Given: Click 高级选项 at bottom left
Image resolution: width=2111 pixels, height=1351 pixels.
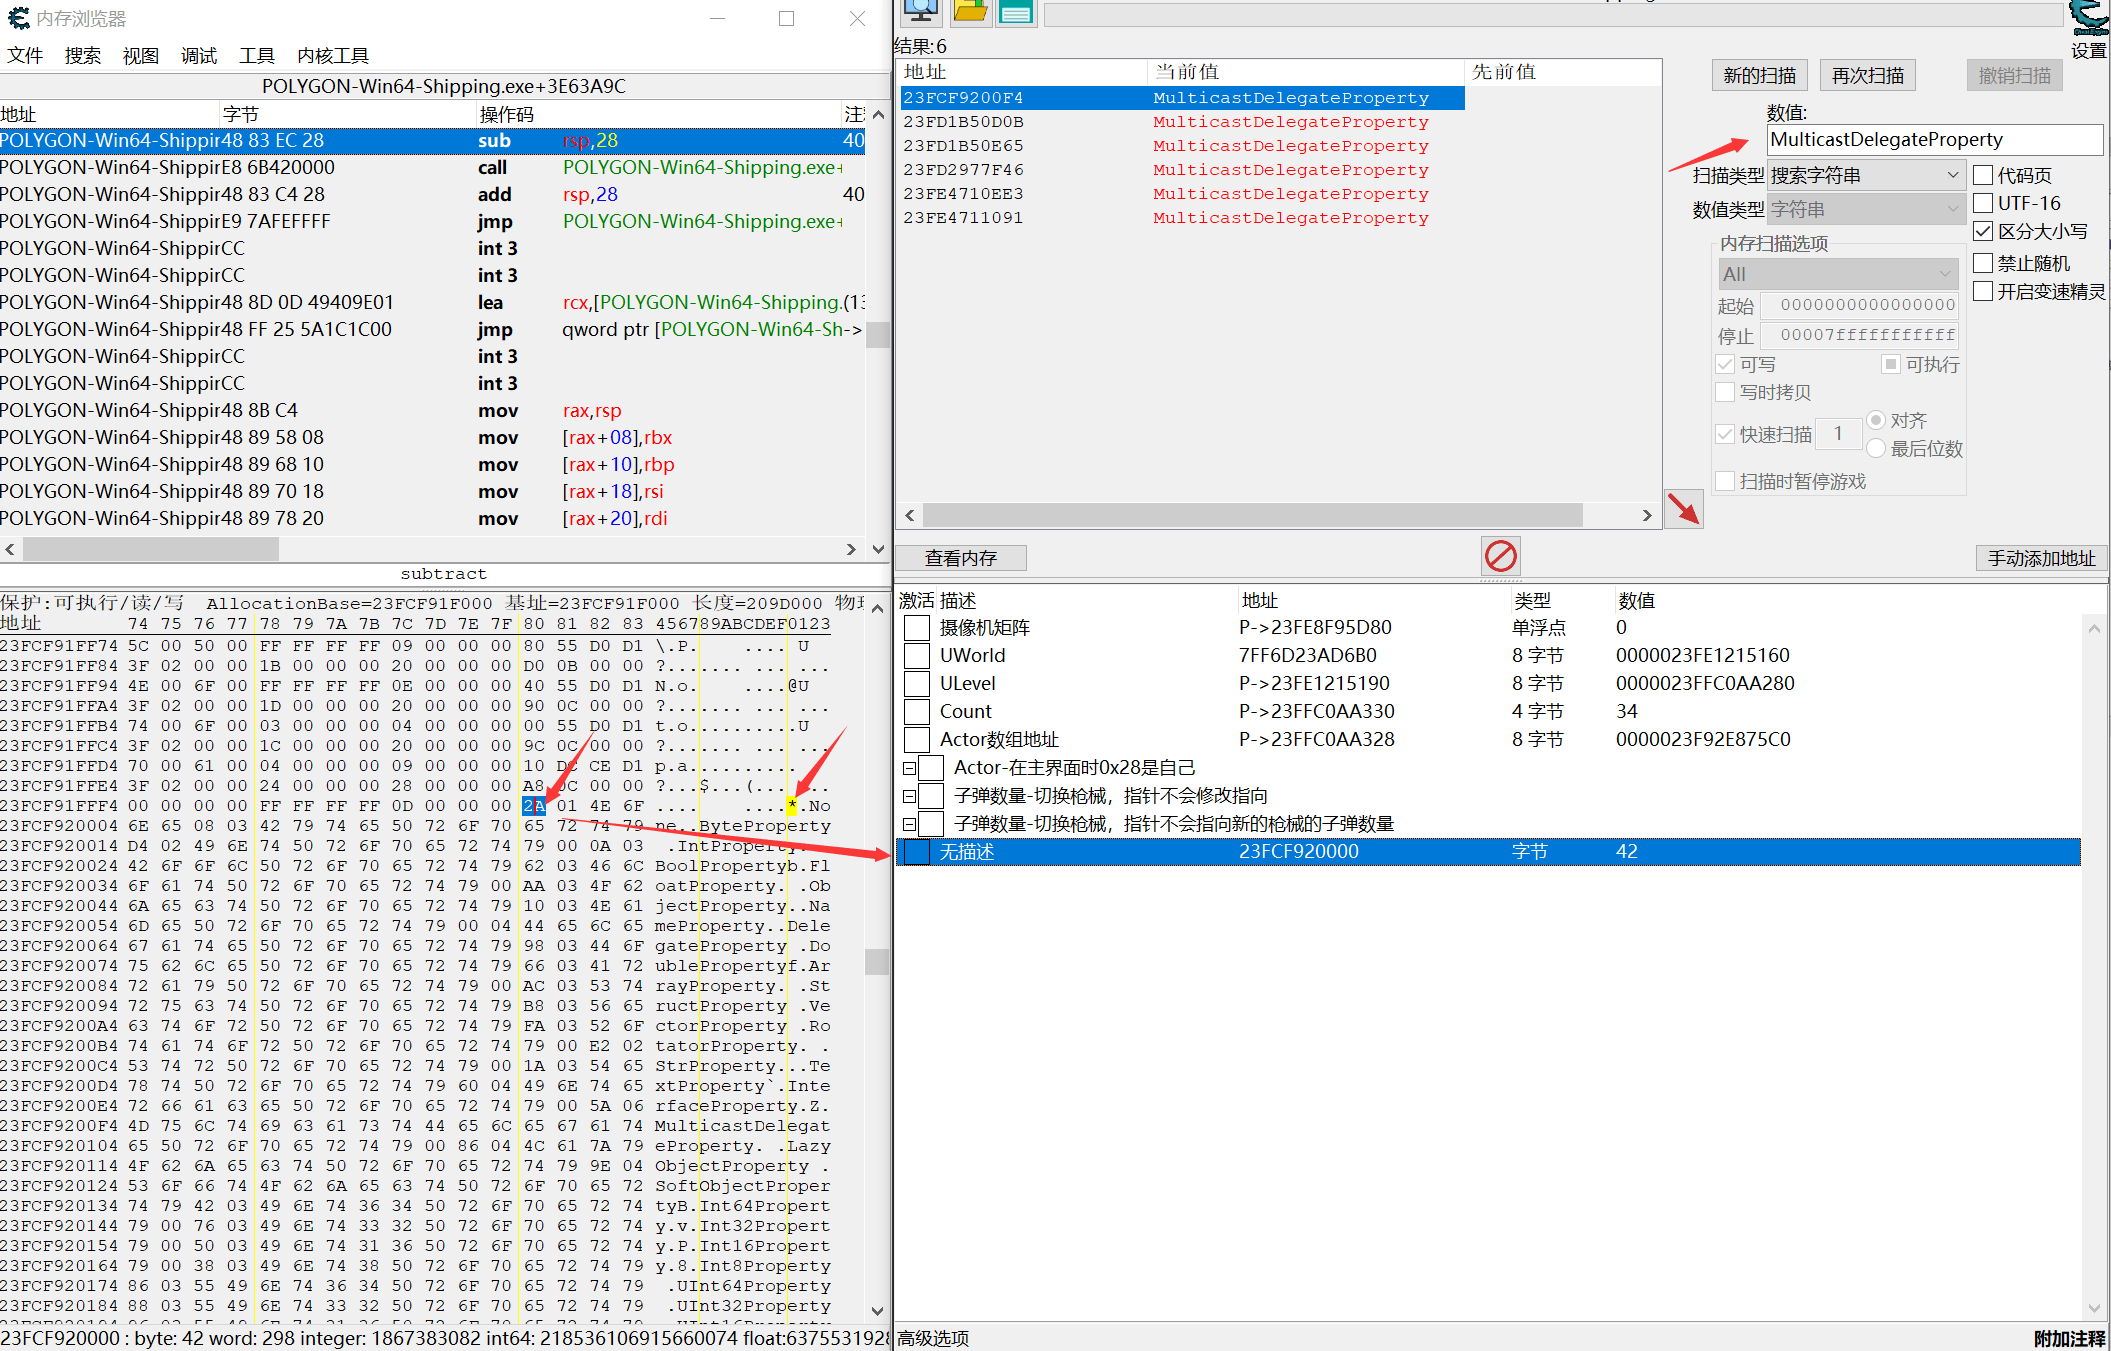Looking at the screenshot, I should 933,1338.
